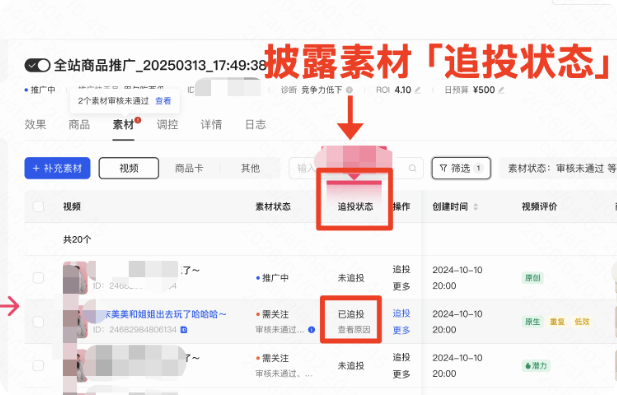Image resolution: width=617 pixels, height=395 pixels.
Task: Switch to the 效果 tab
Action: 35,125
